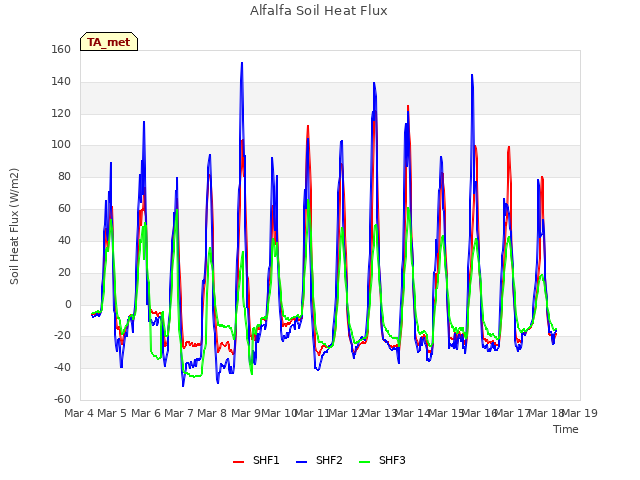
Task: Click the 'Mar 8' x-axis tick label
Action: 212,413
